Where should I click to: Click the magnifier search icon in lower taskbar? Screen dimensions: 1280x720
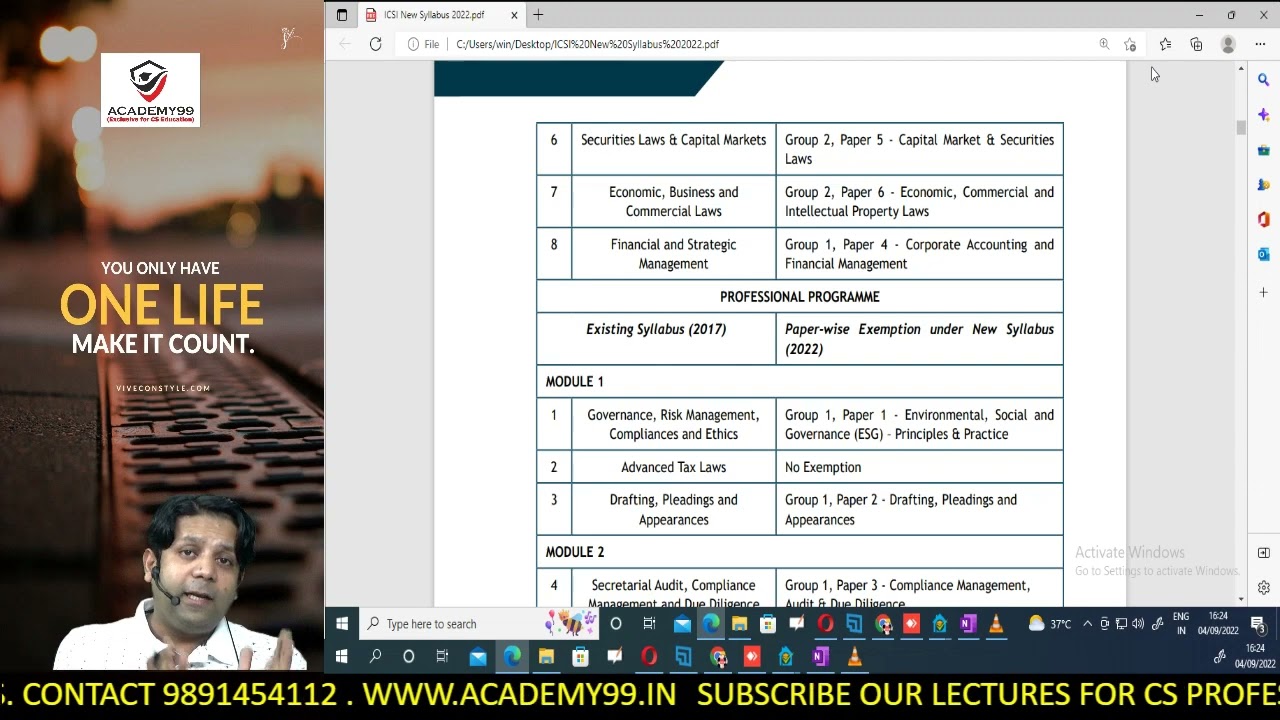pyautogui.click(x=375, y=657)
